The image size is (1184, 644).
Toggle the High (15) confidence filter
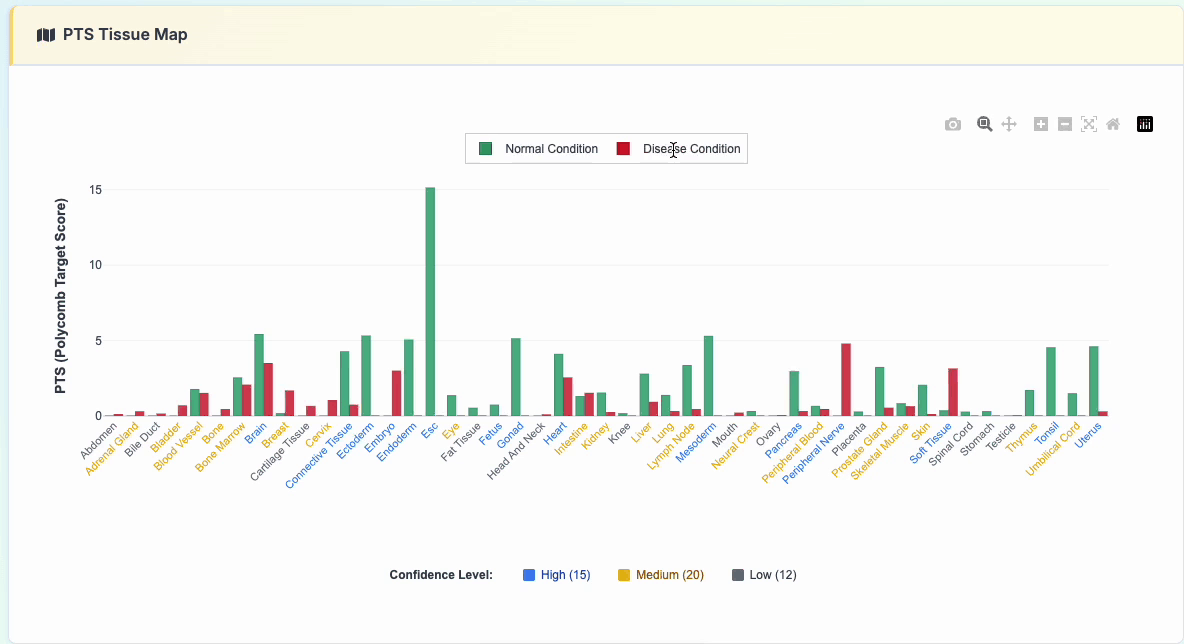(556, 575)
